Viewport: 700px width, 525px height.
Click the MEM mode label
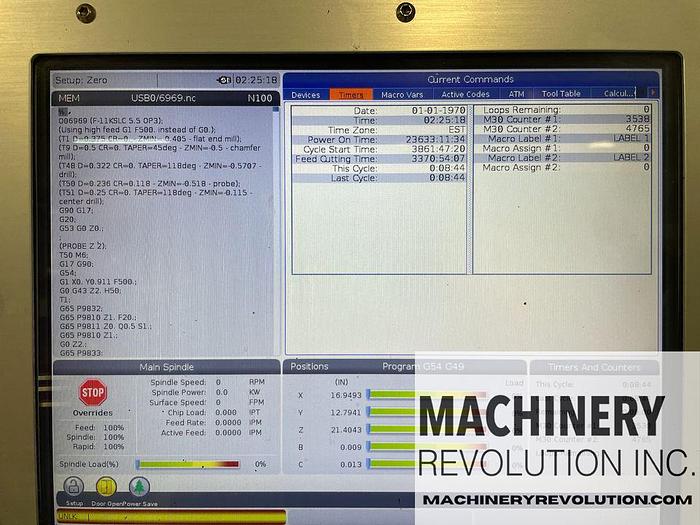point(69,98)
